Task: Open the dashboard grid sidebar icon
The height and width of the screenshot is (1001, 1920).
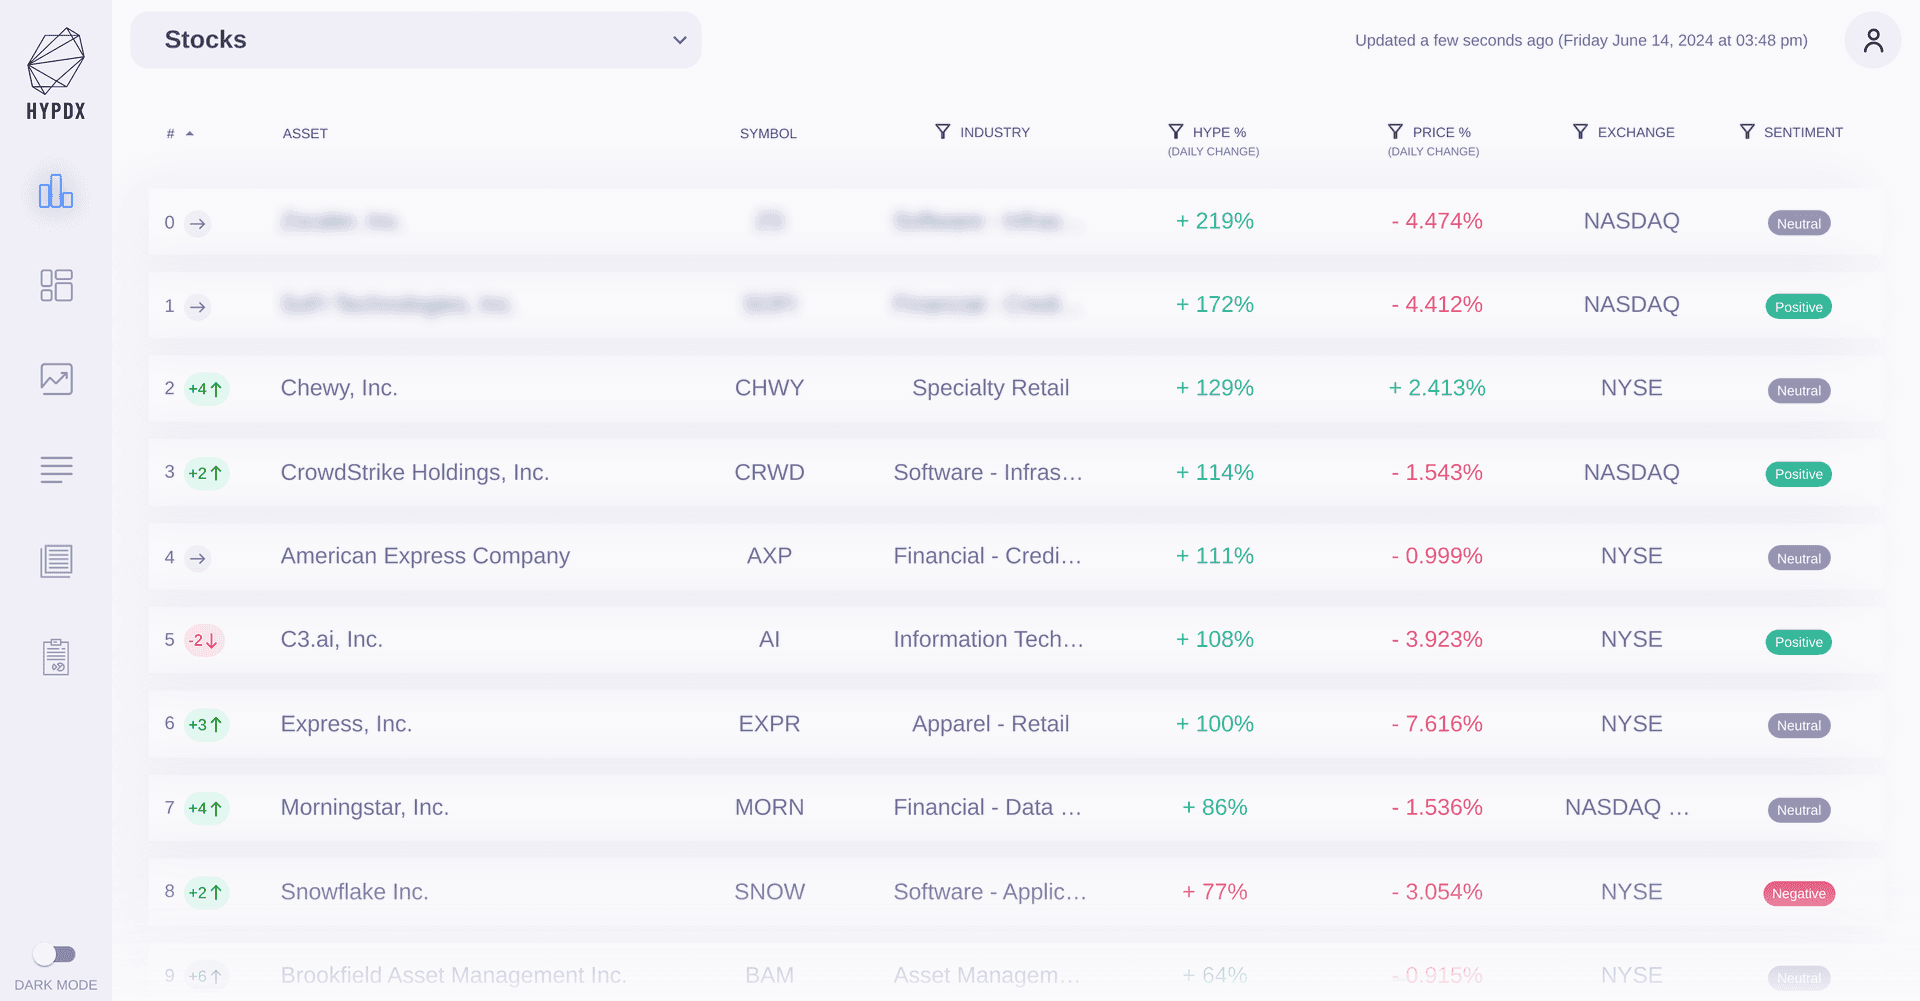Action: (x=56, y=285)
